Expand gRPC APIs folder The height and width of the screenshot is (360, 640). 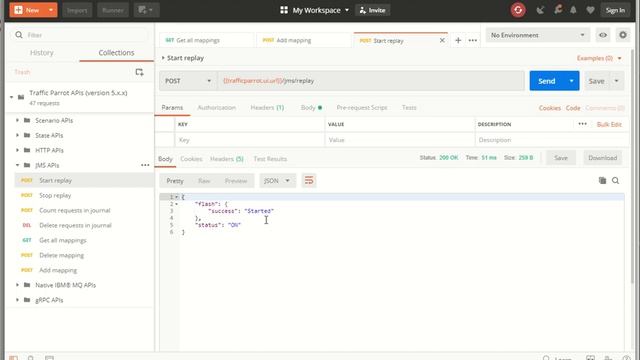click(17, 300)
